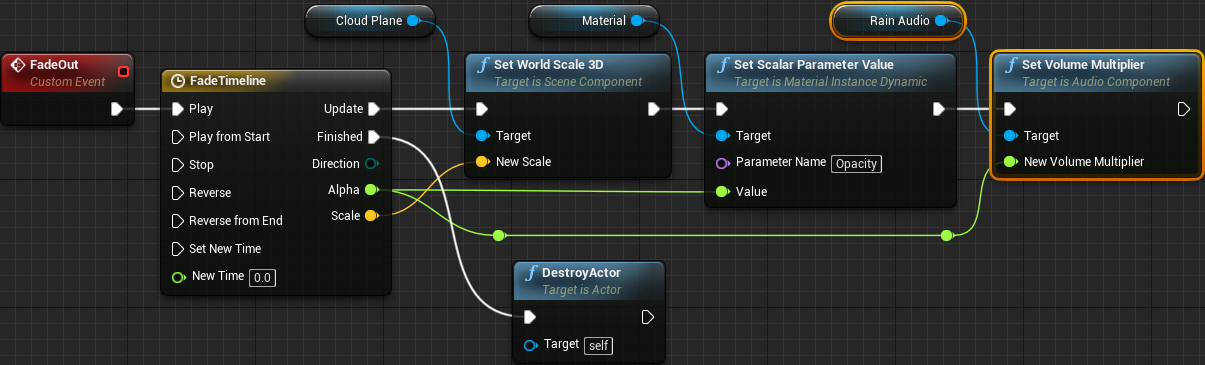
Task: Click the FadeOut event red delegate pin
Action: coord(124,71)
